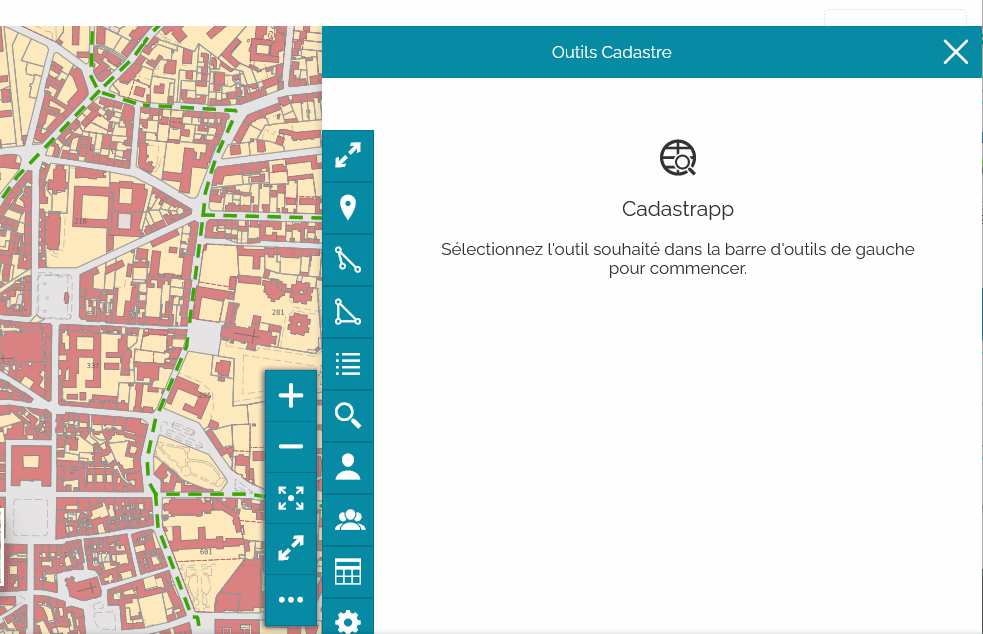
Task: Click the Outils Cadastre panel title
Action: click(x=611, y=52)
